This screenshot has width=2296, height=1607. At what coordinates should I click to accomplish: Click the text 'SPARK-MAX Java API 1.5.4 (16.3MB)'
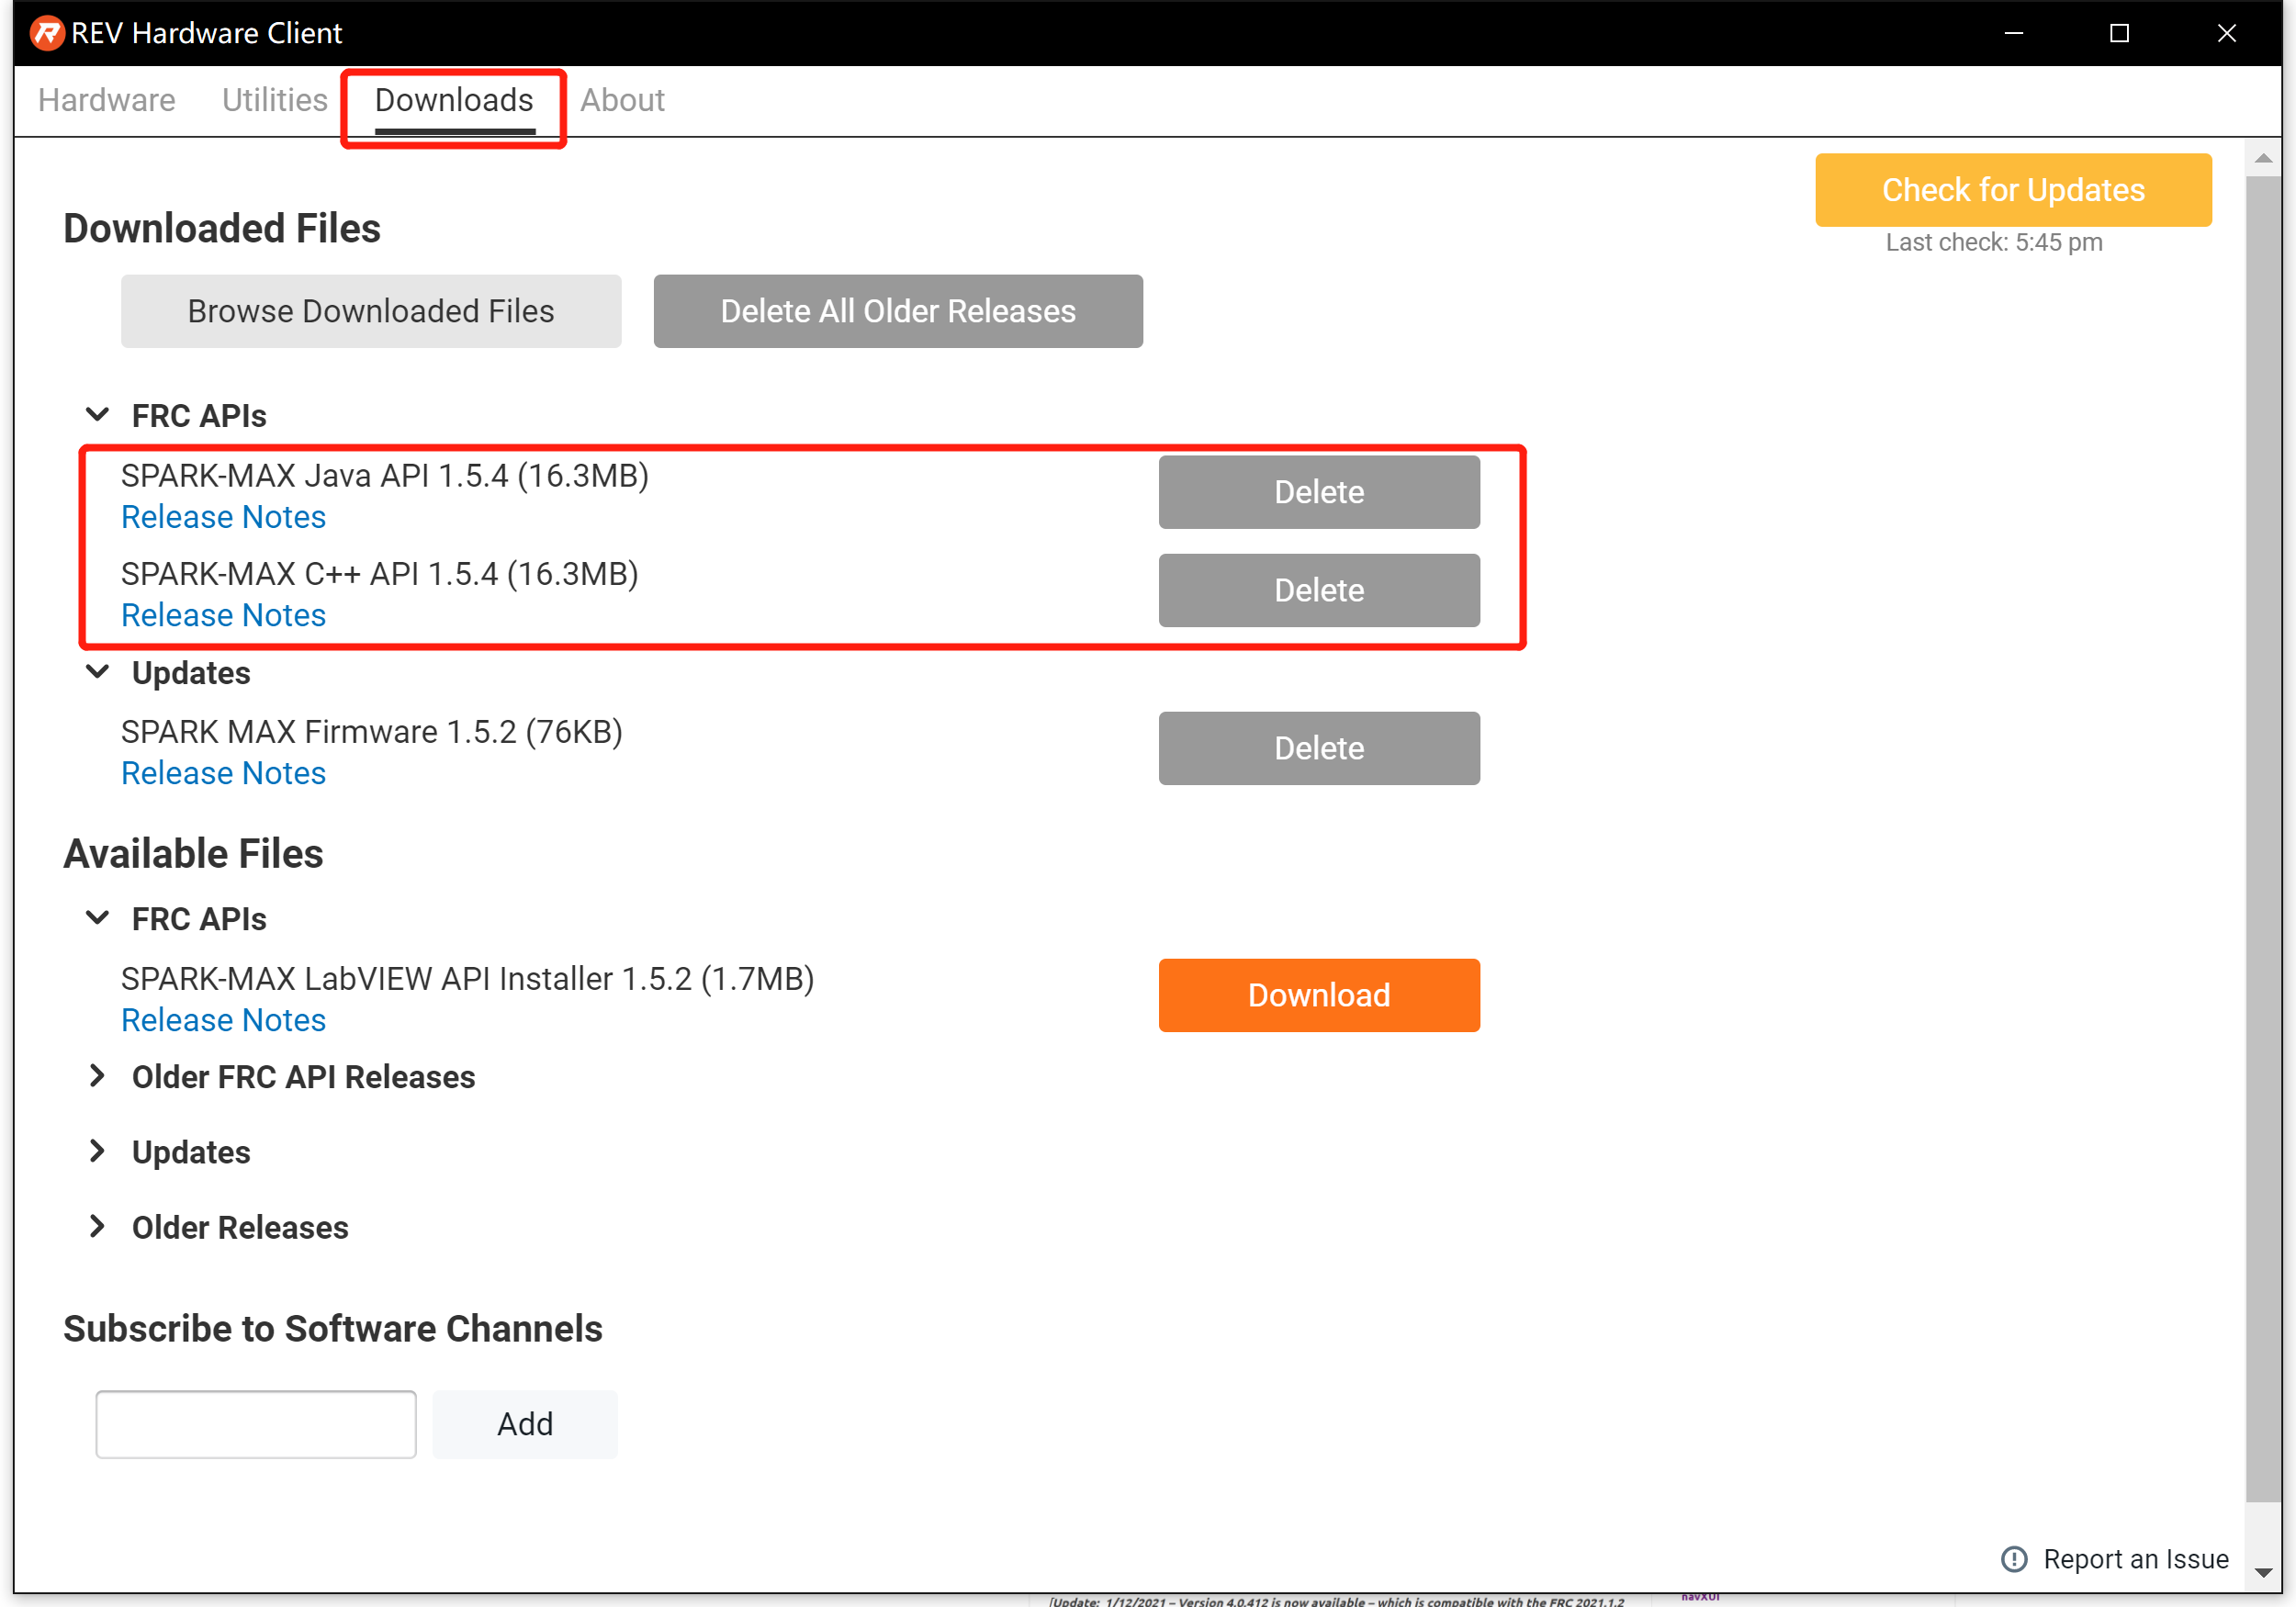[385, 475]
